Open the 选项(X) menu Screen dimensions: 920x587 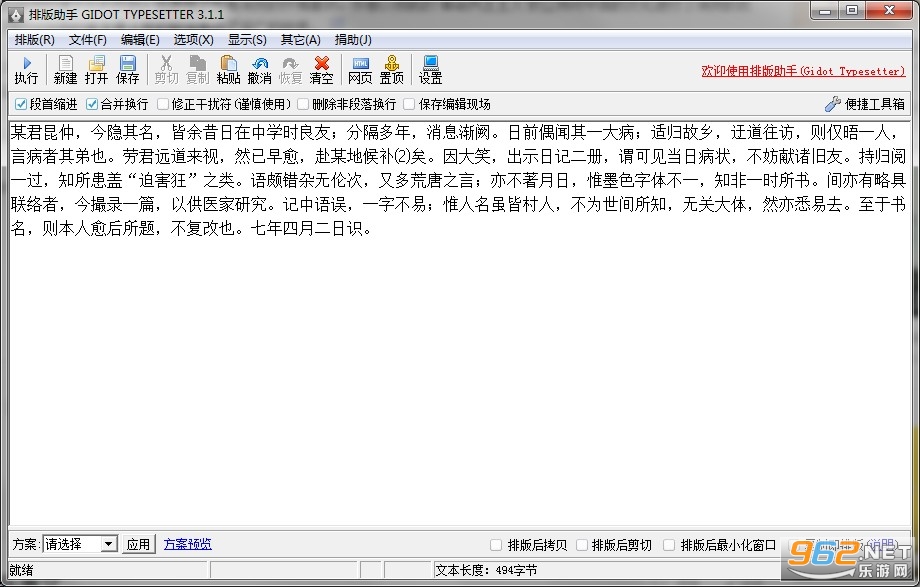(194, 40)
